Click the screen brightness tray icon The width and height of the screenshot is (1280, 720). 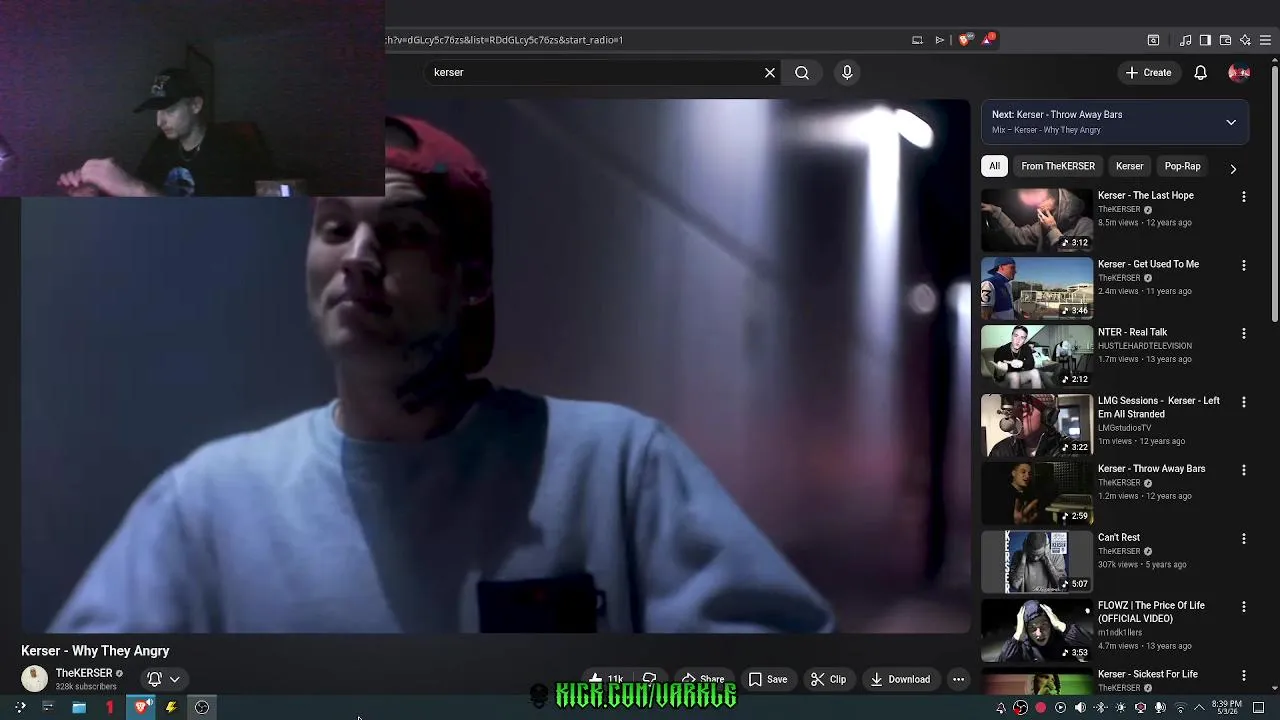click(x=1120, y=707)
